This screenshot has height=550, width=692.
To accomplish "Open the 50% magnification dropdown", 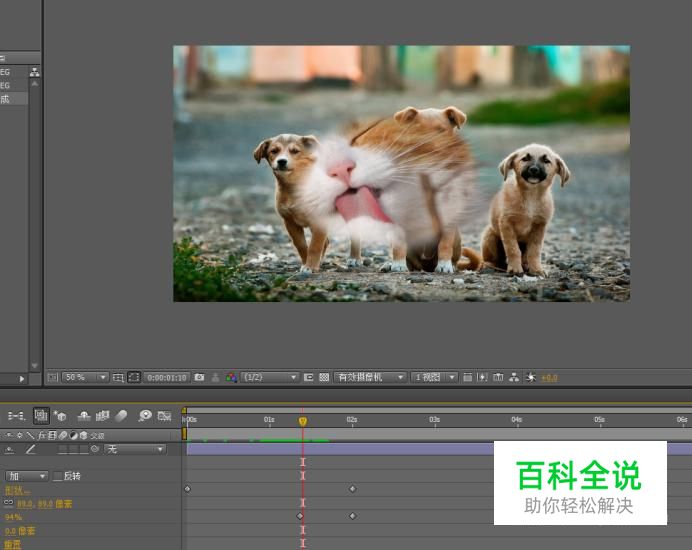I will pyautogui.click(x=86, y=377).
